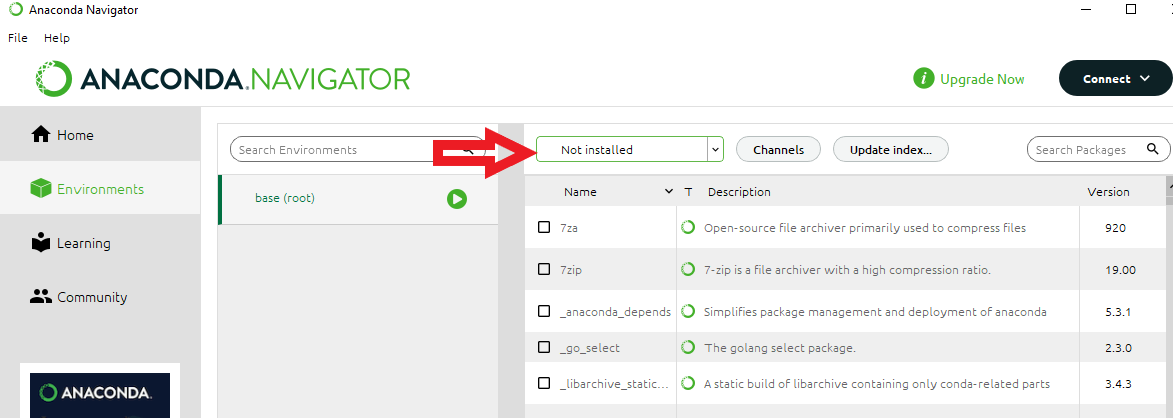Click the Home house icon
Viewport: 1173px width, 418px height.
click(40, 134)
